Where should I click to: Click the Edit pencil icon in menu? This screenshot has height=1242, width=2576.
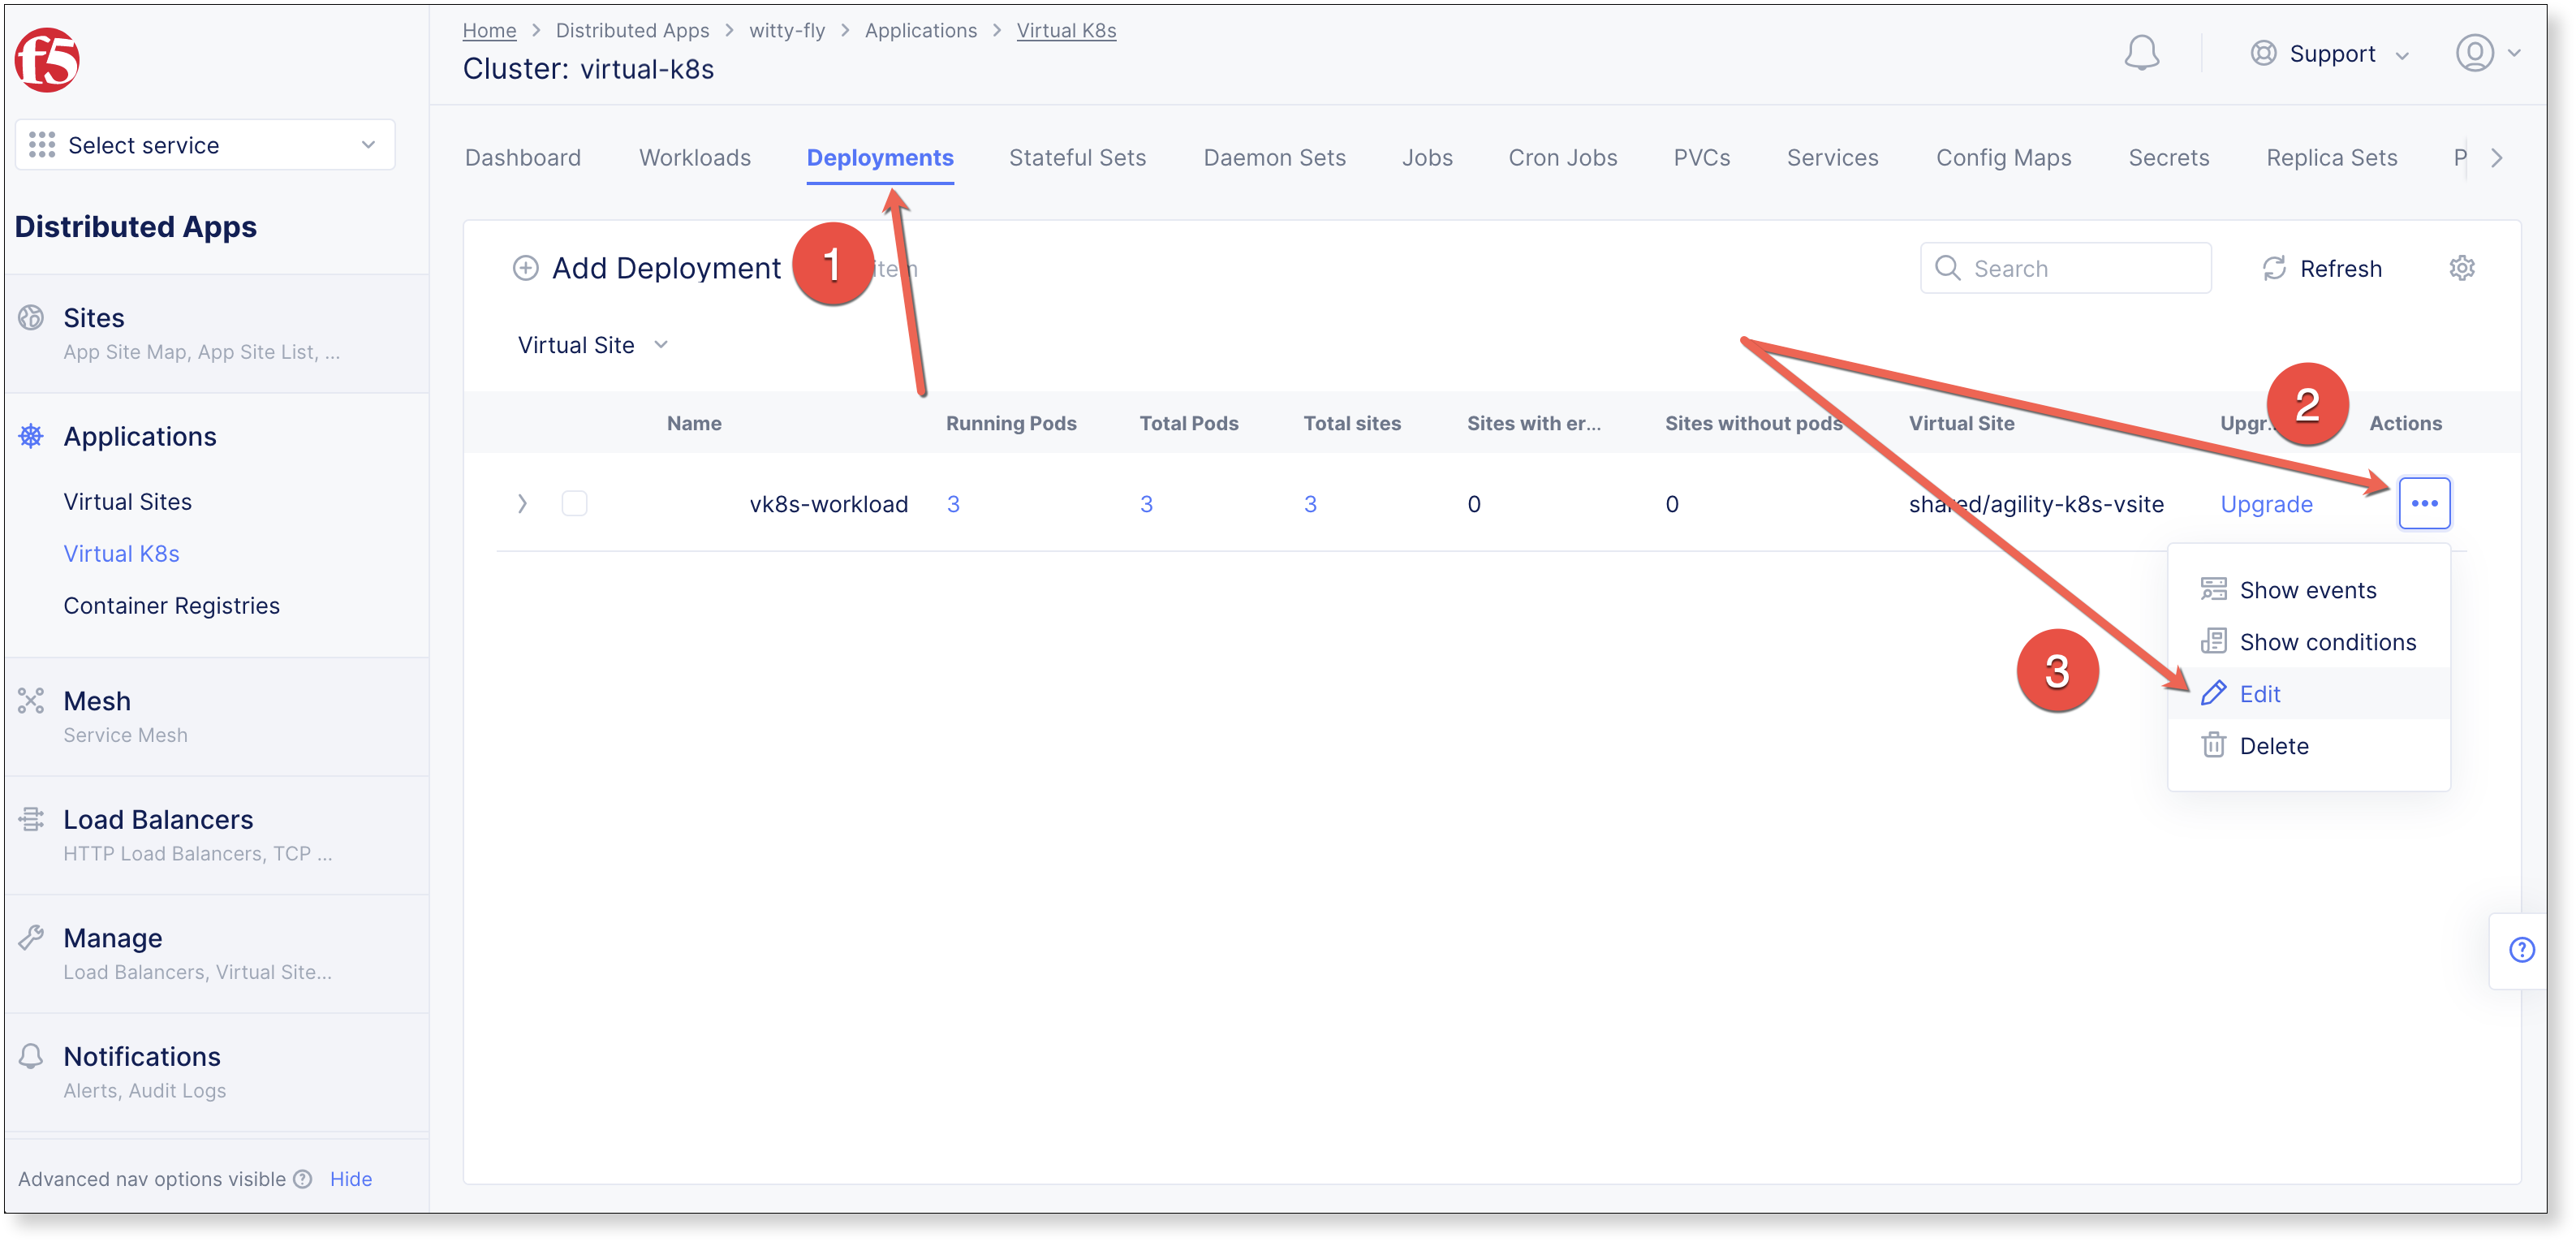pos(2213,693)
